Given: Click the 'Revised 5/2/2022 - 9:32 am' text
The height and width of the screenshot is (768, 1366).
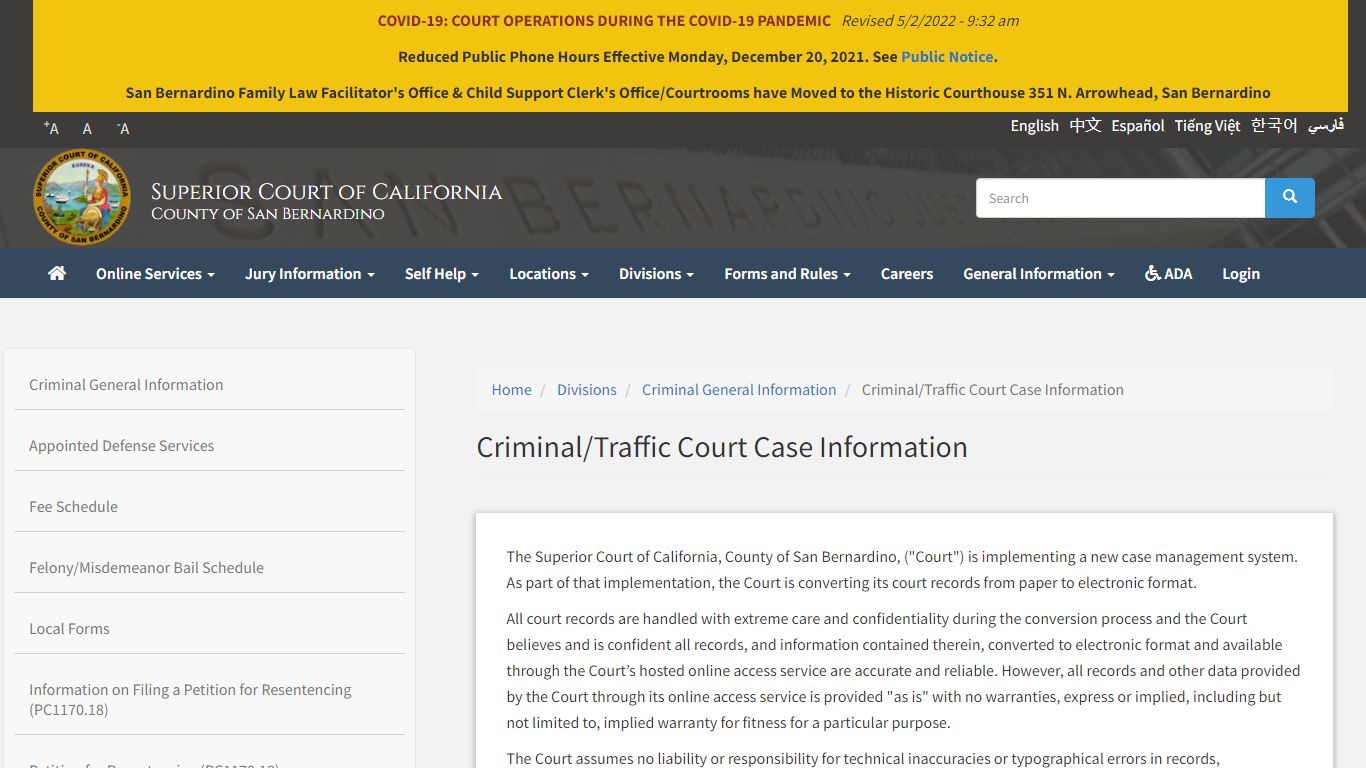Looking at the screenshot, I should coord(930,20).
